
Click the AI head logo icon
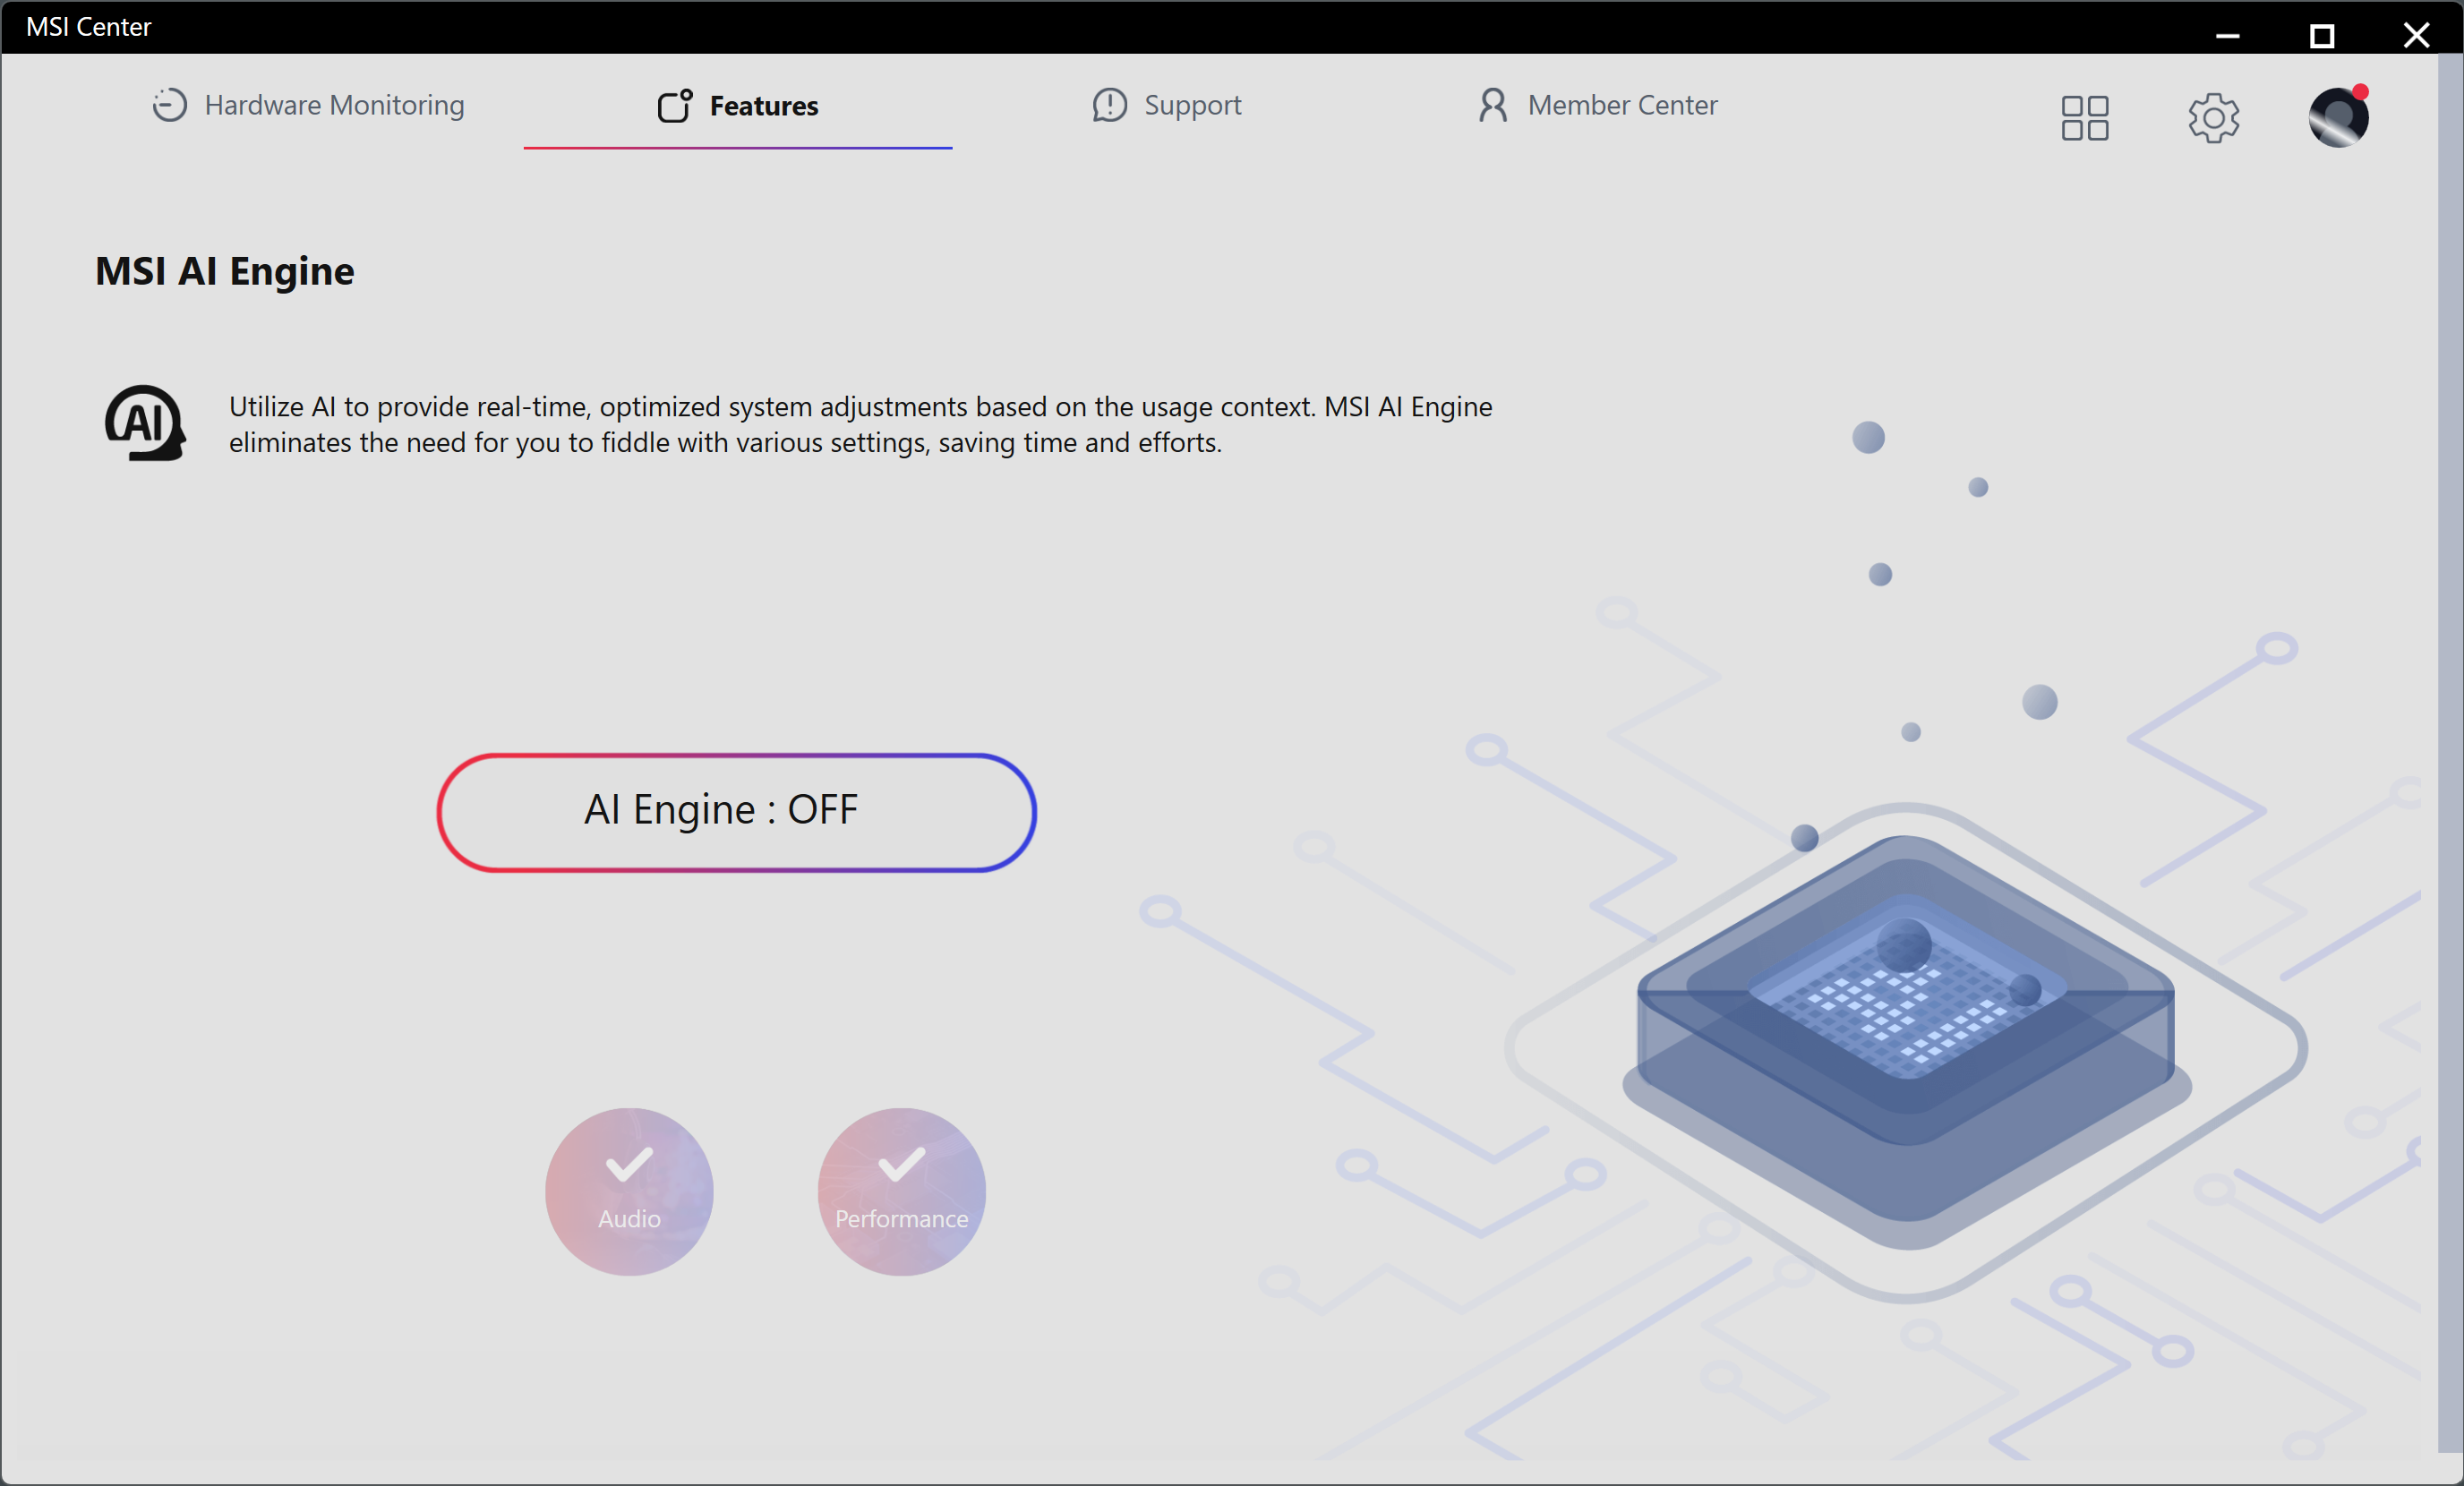tap(145, 423)
